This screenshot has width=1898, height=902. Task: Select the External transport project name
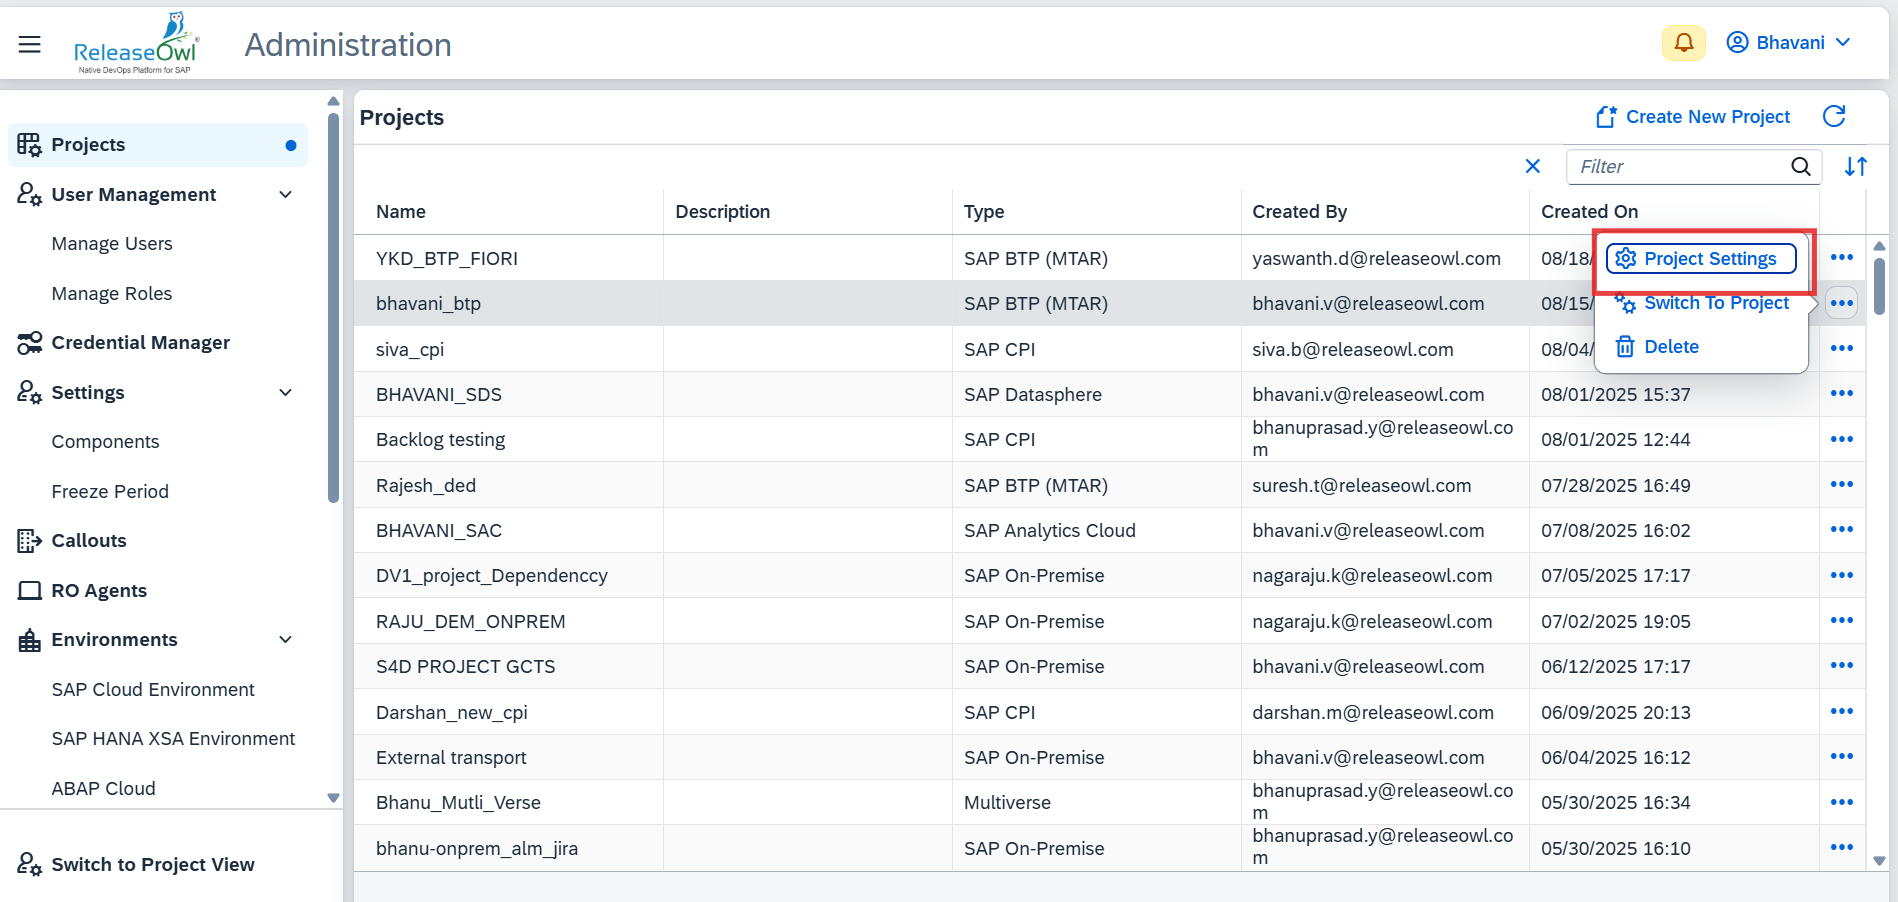[x=451, y=758]
